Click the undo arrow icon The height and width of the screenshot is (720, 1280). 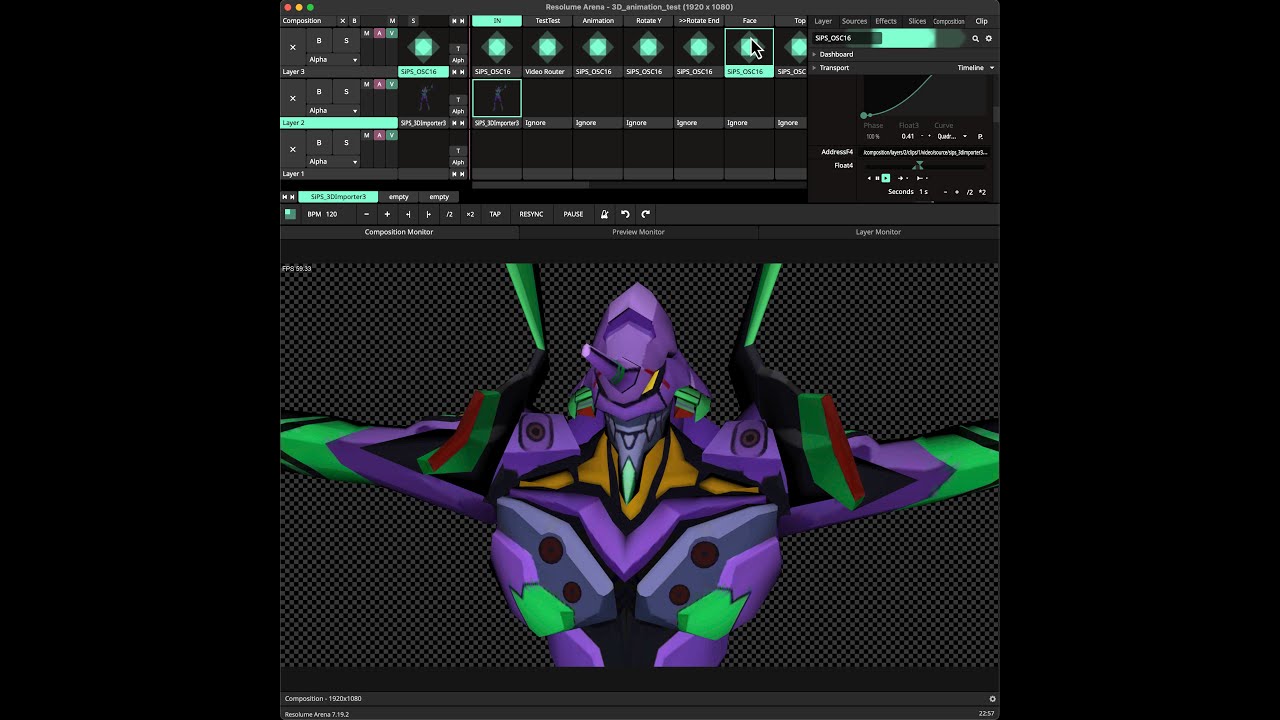pos(625,214)
